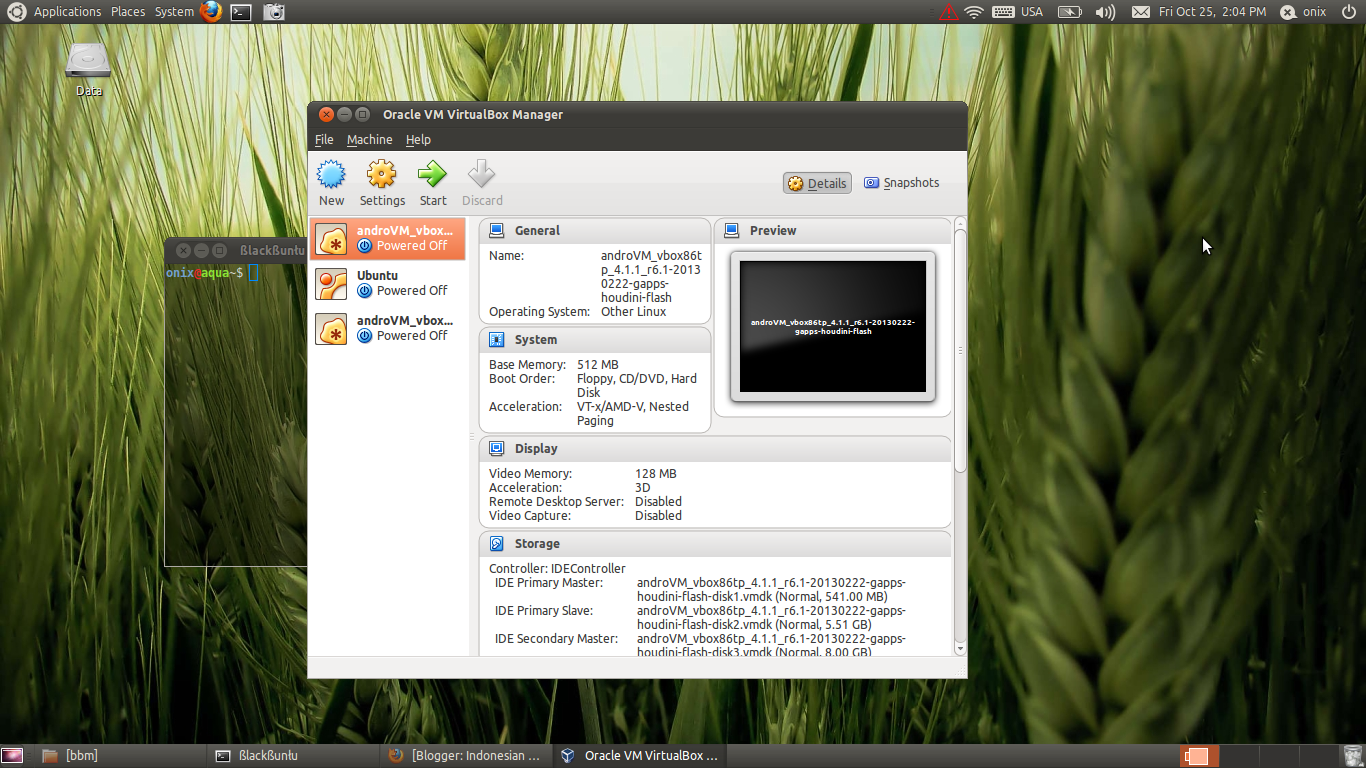Open the Wi-Fi indicator in top panel

coord(974,12)
